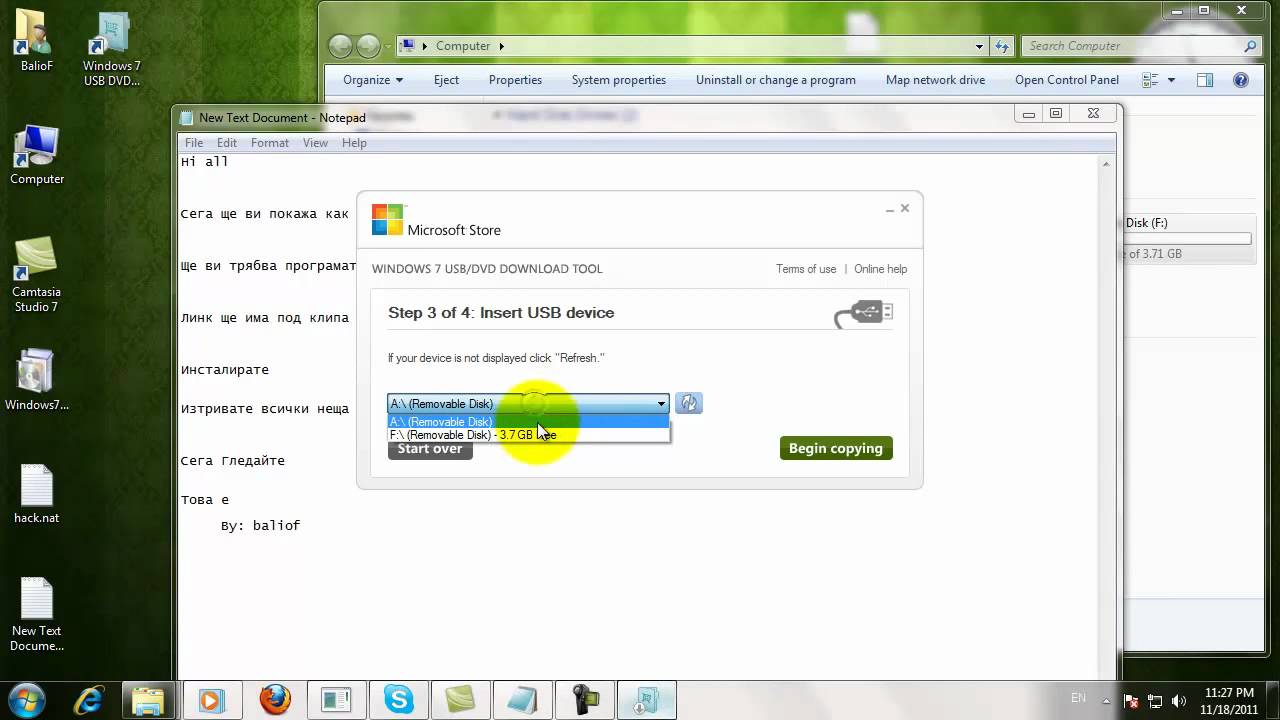The width and height of the screenshot is (1280, 720).
Task: Click Start over button
Action: coord(430,449)
